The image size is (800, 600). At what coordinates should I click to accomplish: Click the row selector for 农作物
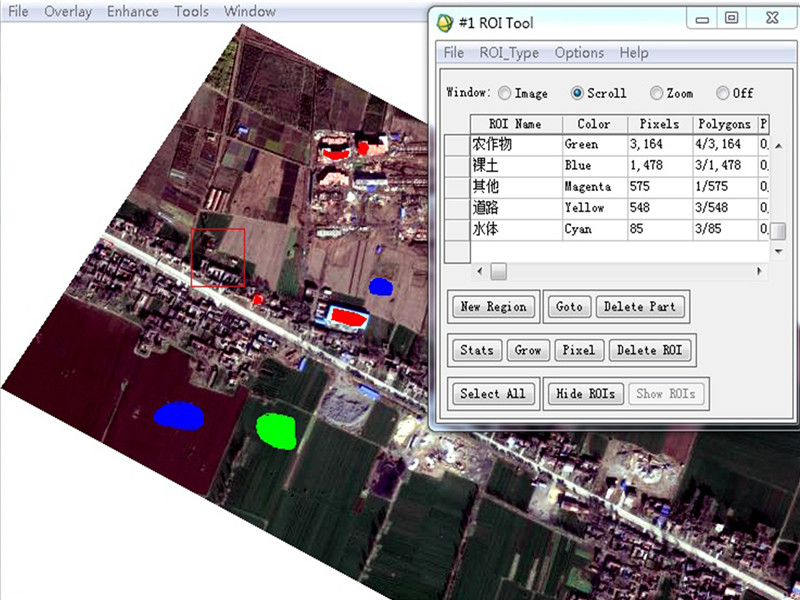[x=457, y=145]
